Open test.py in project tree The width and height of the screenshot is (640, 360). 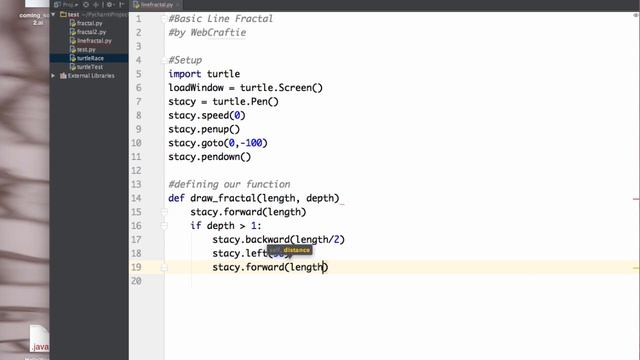pyautogui.click(x=86, y=49)
